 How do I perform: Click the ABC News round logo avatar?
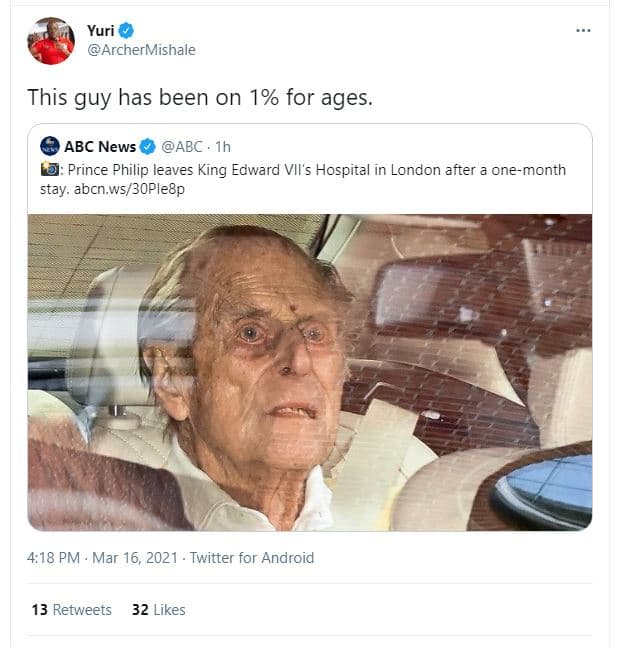[48, 148]
